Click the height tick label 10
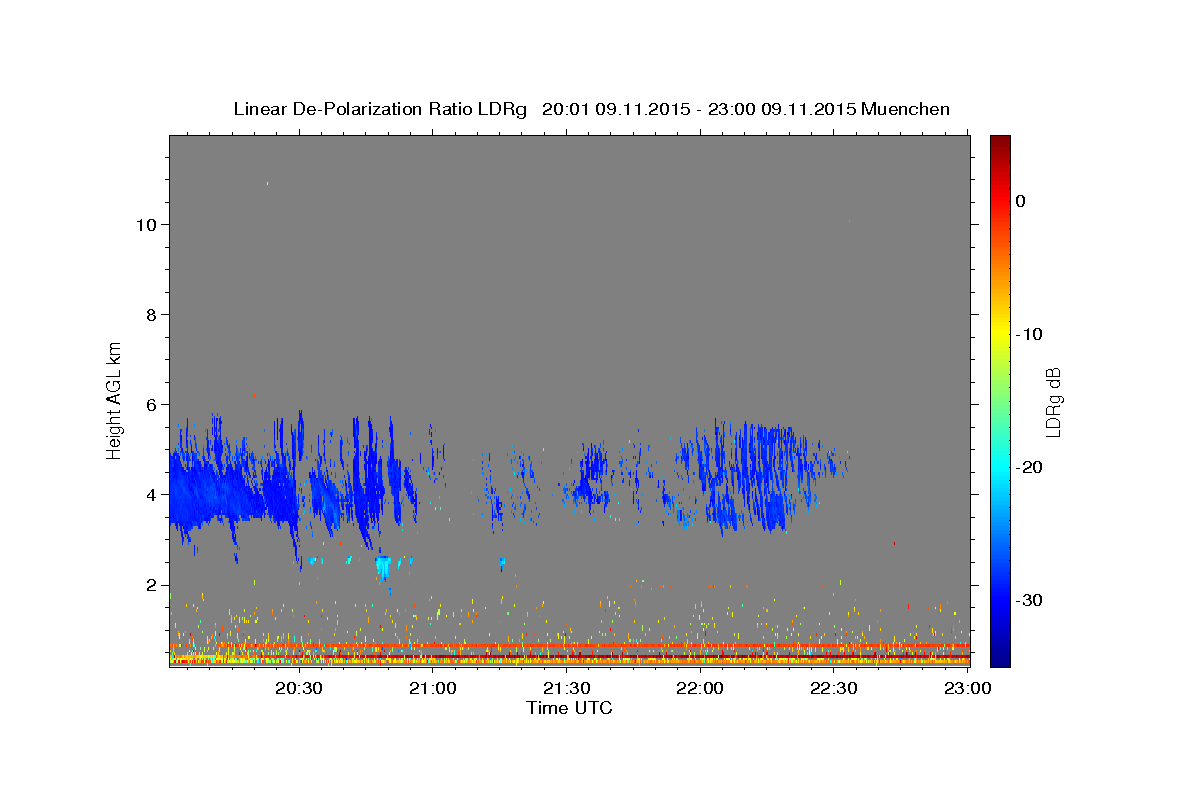Screen dimensions: 1200x800 coord(145,224)
